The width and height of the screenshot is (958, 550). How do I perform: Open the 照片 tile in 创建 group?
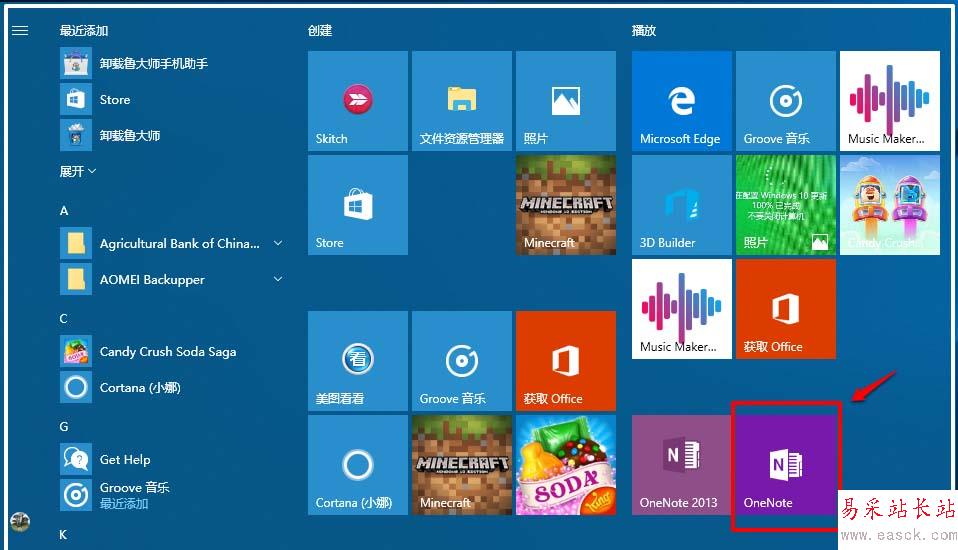(x=566, y=101)
